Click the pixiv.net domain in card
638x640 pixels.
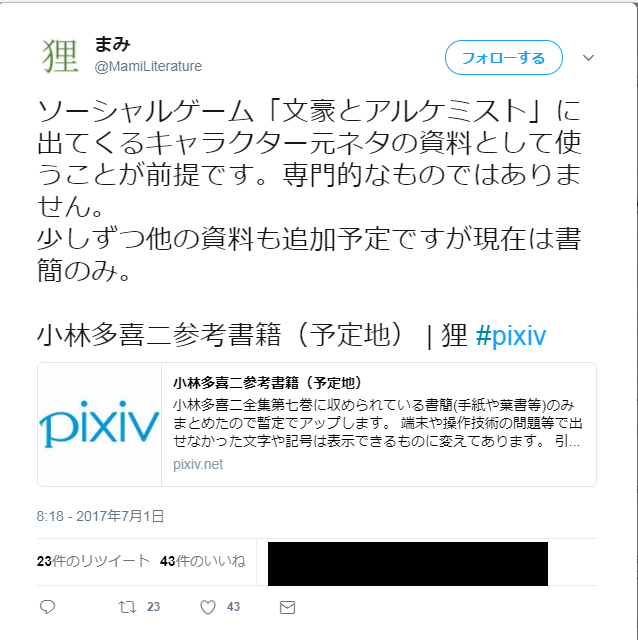[198, 464]
